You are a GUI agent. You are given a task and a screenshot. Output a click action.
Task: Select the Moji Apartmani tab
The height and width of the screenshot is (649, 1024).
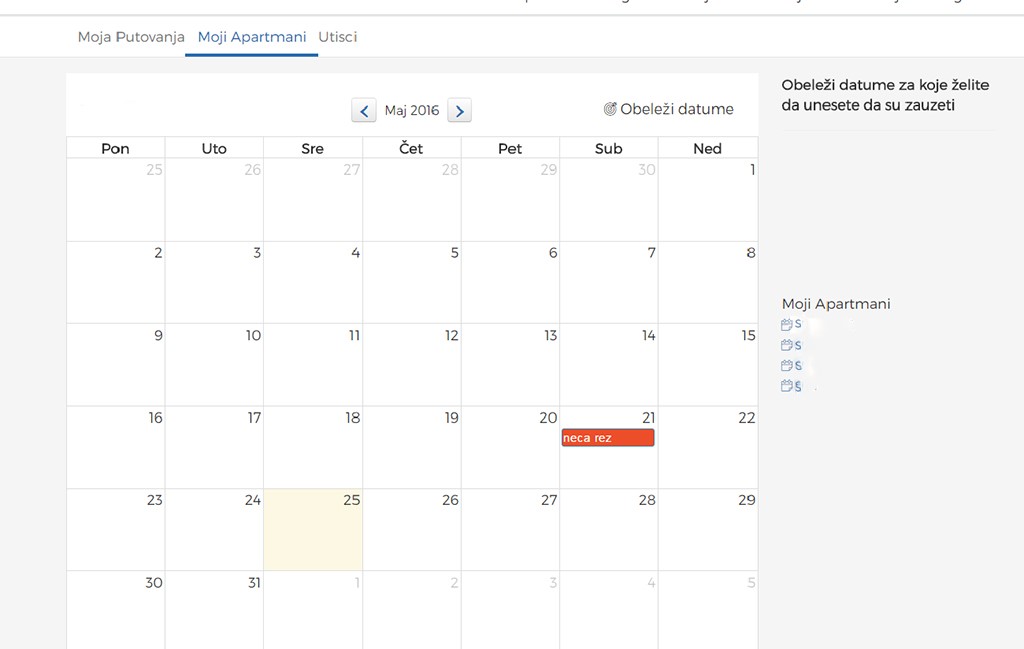252,37
